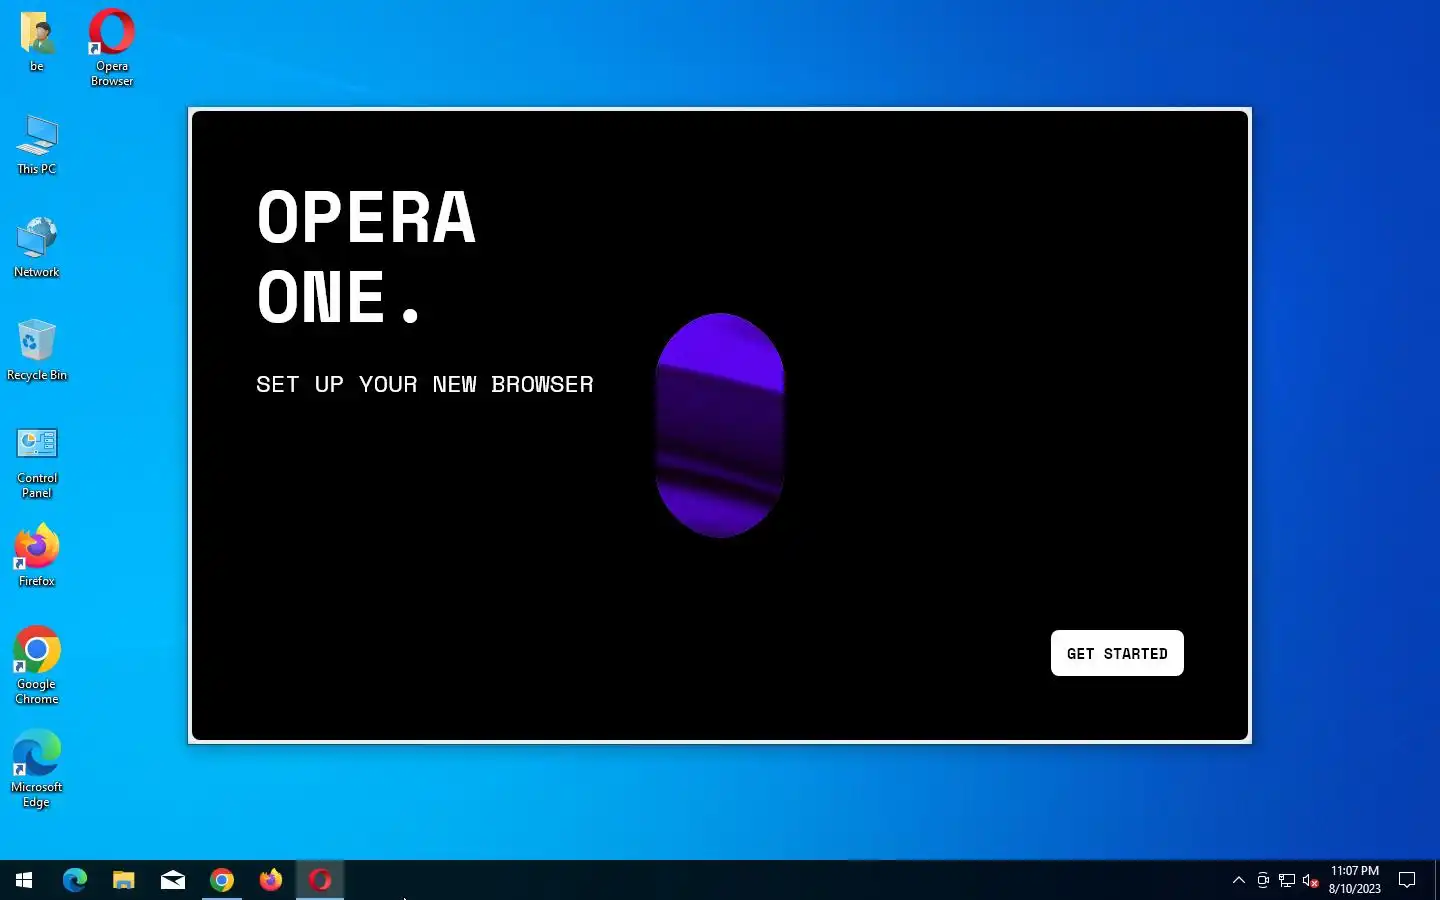Select the Firefox desktop shortcut

tap(37, 555)
